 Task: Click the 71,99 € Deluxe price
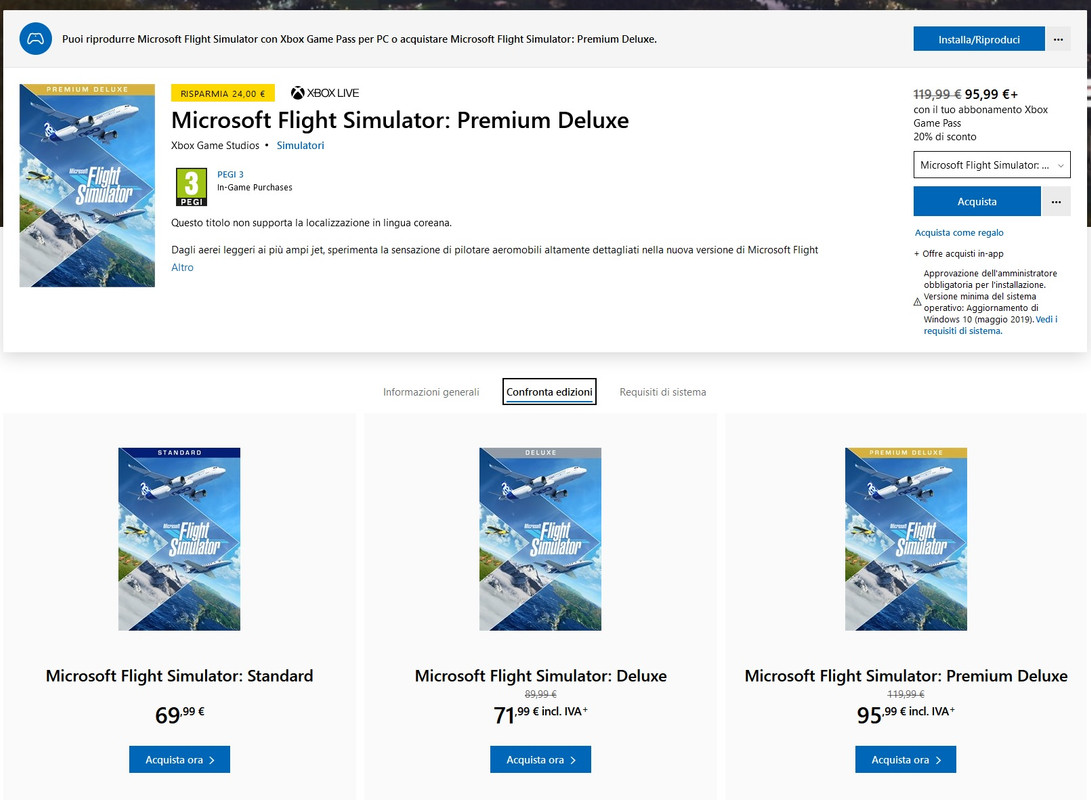pyautogui.click(x=541, y=714)
